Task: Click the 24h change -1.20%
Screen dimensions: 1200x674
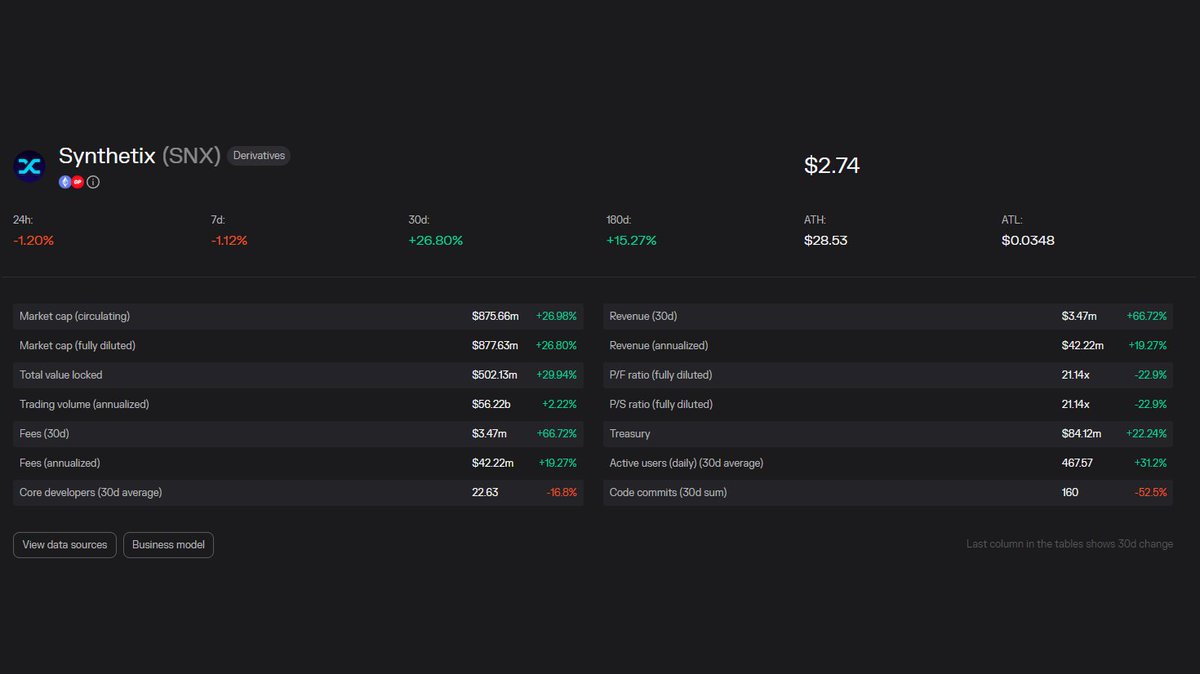Action: (x=34, y=241)
